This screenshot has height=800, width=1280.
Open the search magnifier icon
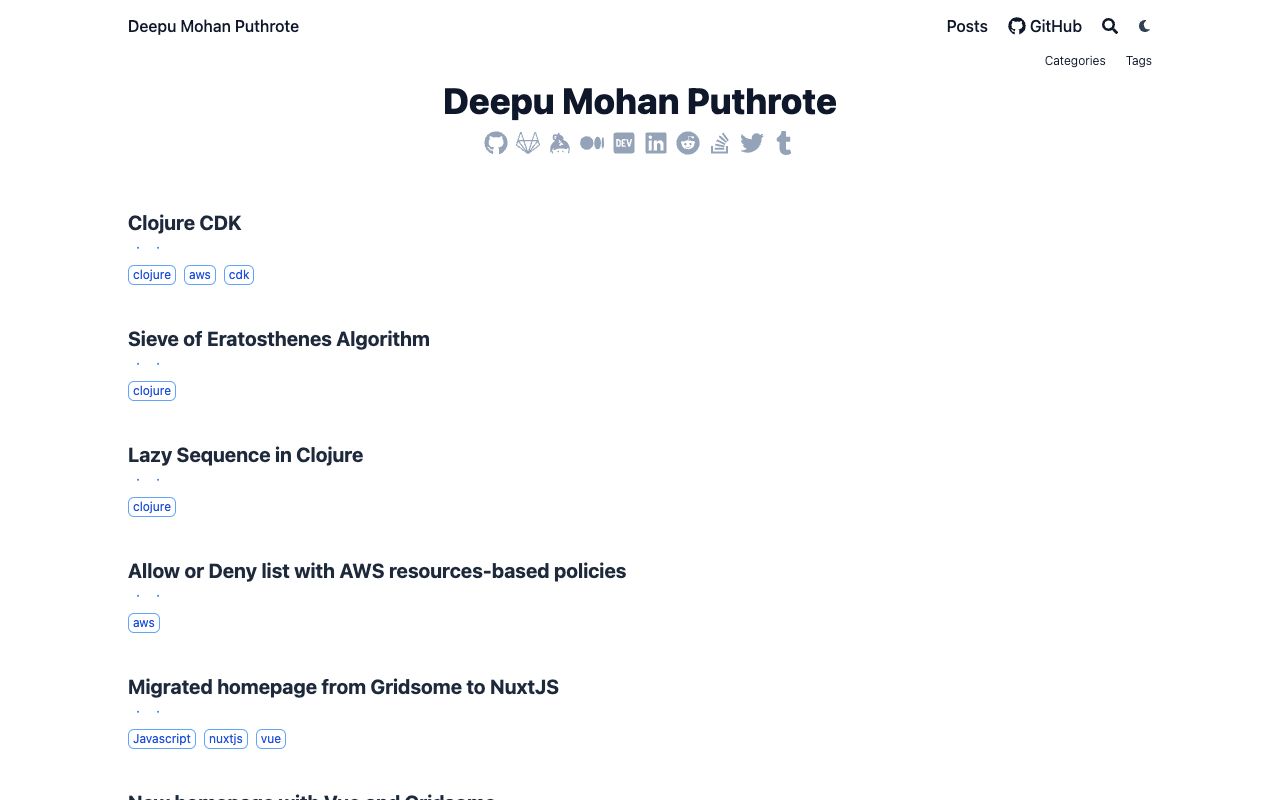pyautogui.click(x=1110, y=26)
